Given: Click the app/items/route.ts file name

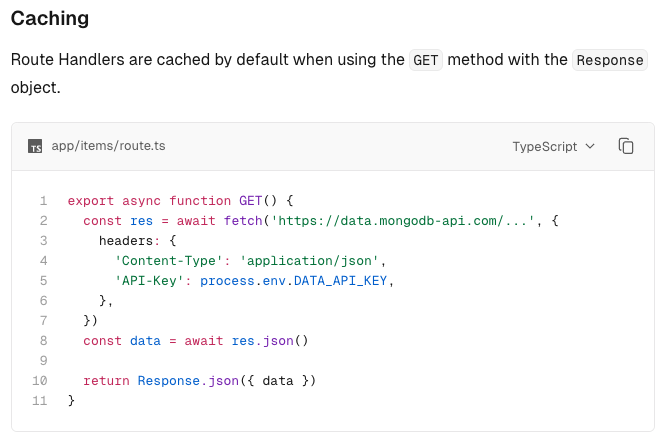Looking at the screenshot, I should tap(108, 146).
